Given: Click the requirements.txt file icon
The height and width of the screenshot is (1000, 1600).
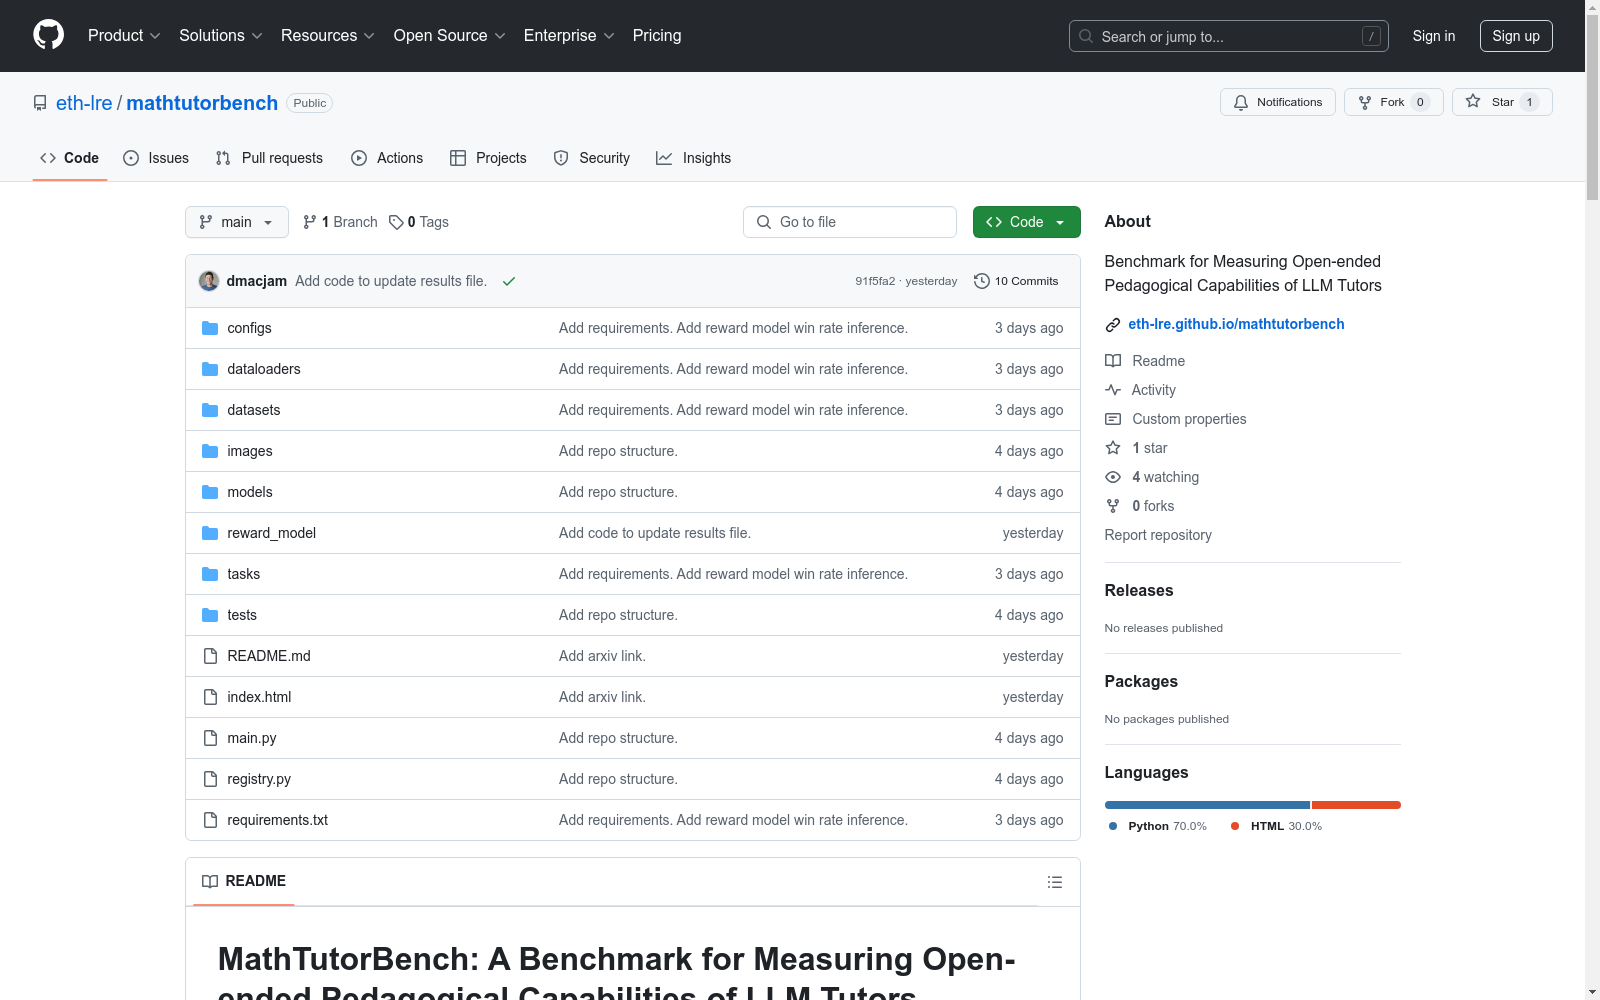Looking at the screenshot, I should [210, 820].
